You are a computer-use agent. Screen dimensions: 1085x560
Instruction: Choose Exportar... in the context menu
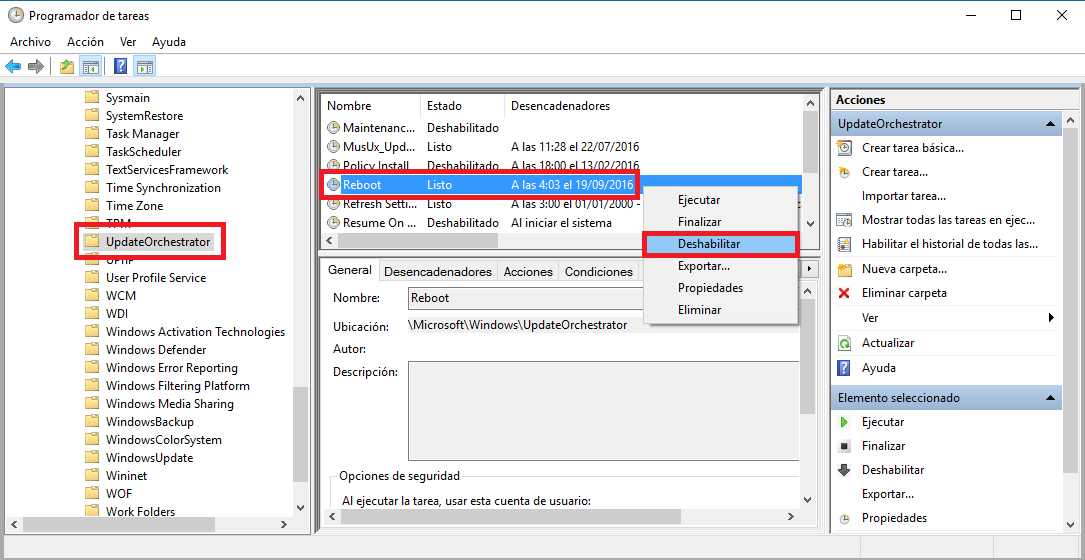click(720, 266)
